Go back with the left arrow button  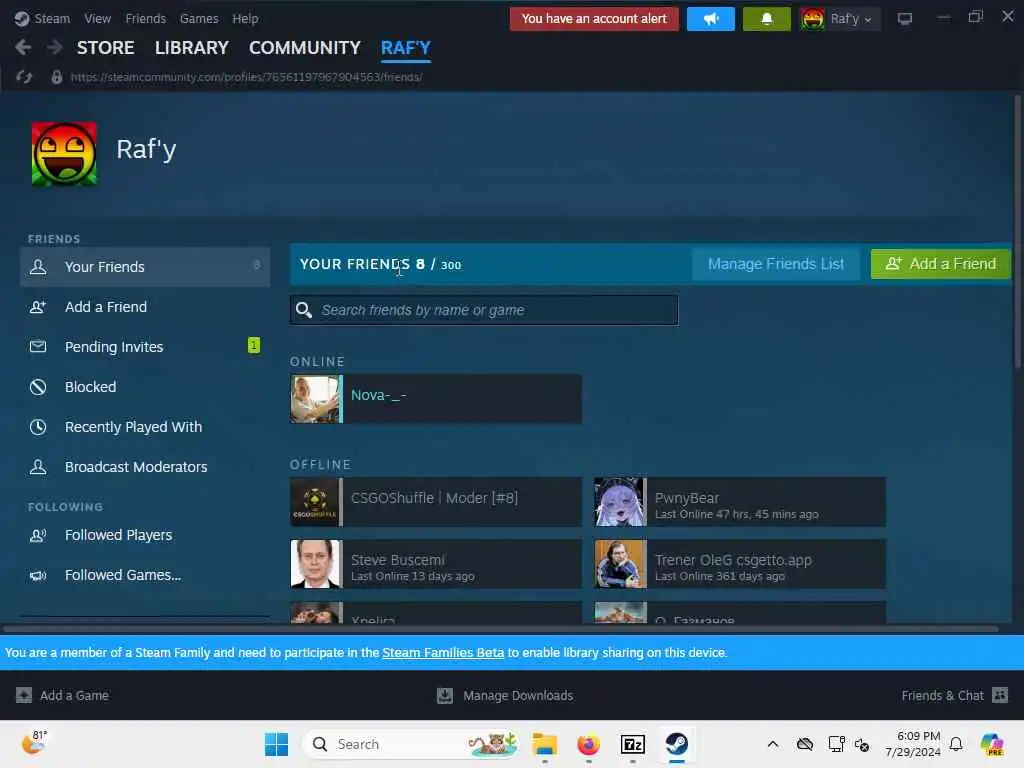[24, 47]
